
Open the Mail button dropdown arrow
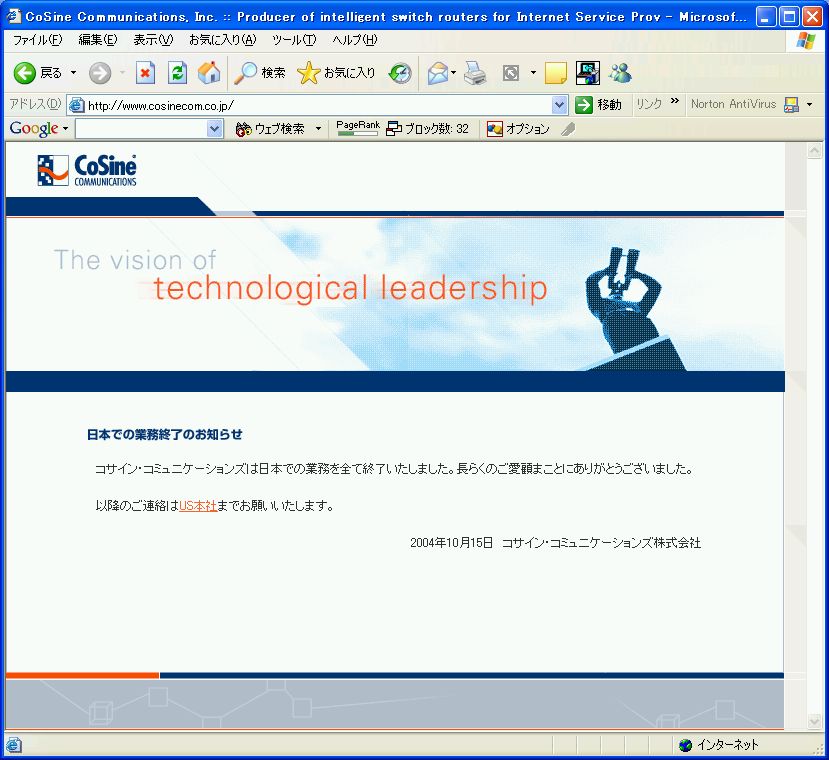click(x=454, y=72)
